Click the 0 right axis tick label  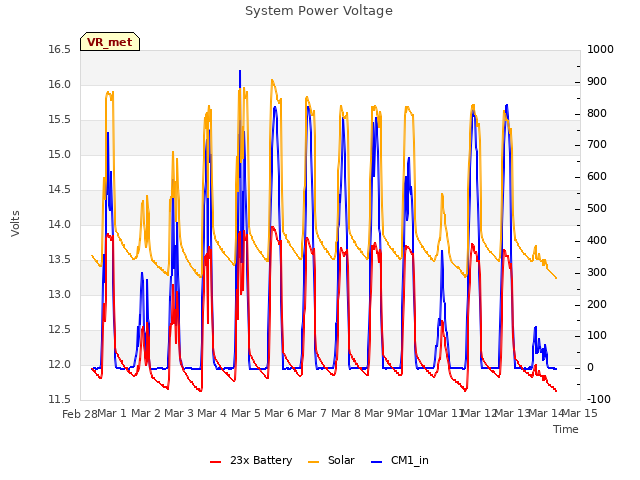pos(590,368)
